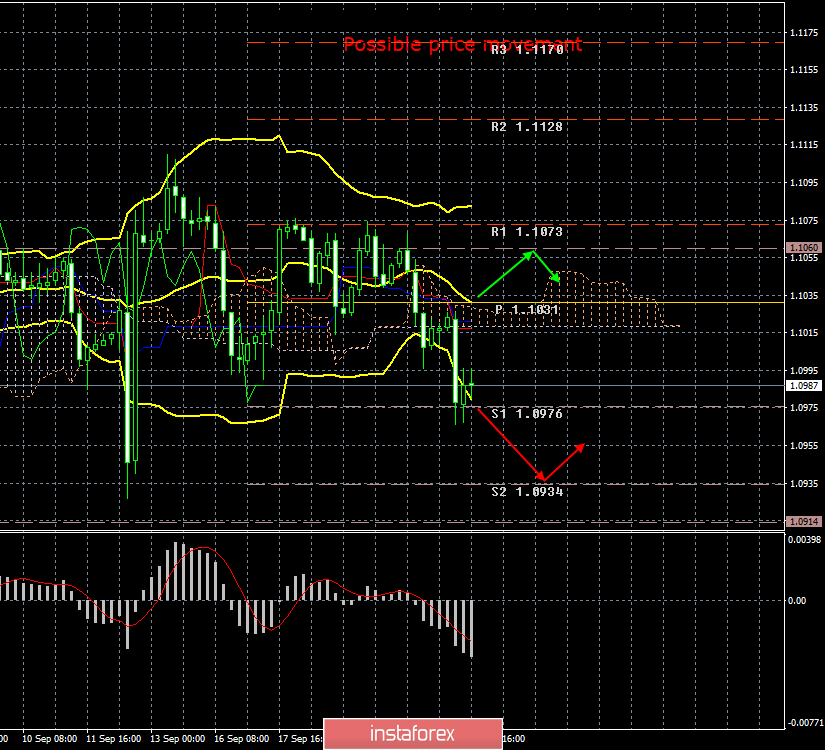Viewport: 825px width, 750px height.
Task: Click the P 1.1031 pivot label
Action: click(x=527, y=310)
